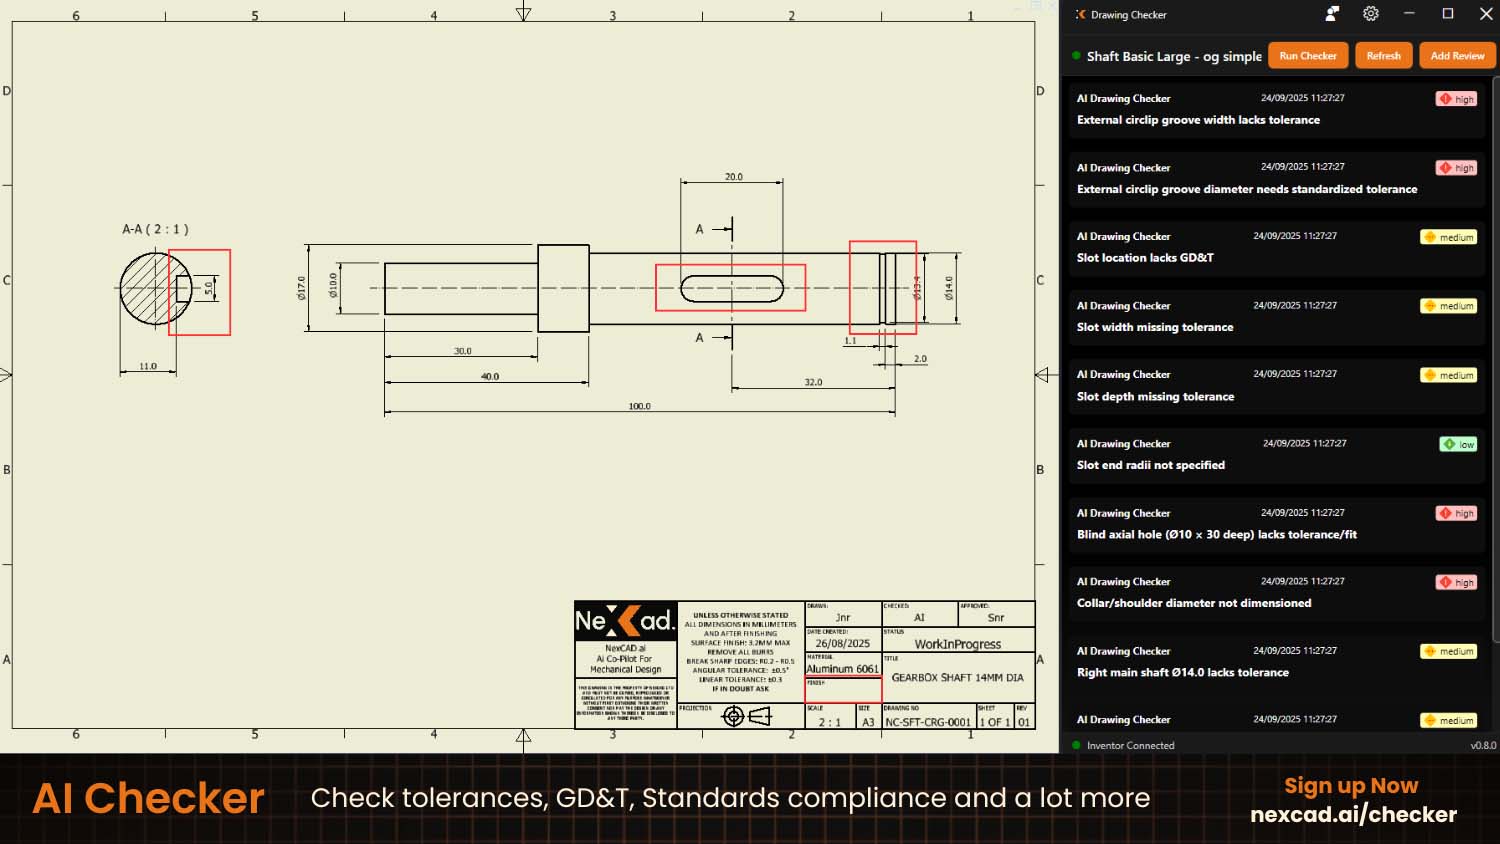Click the medium badge on Slot depth issue
Screen dimensions: 1500x844
[x=1448, y=374]
